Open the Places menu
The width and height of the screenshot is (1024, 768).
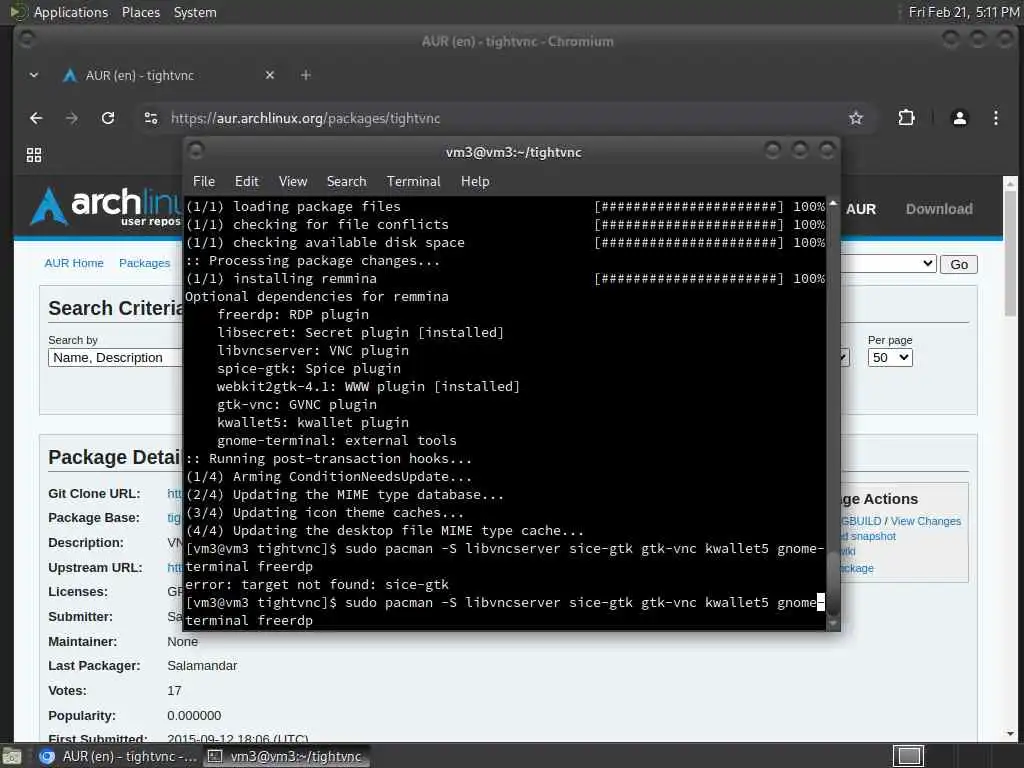pyautogui.click(x=141, y=12)
